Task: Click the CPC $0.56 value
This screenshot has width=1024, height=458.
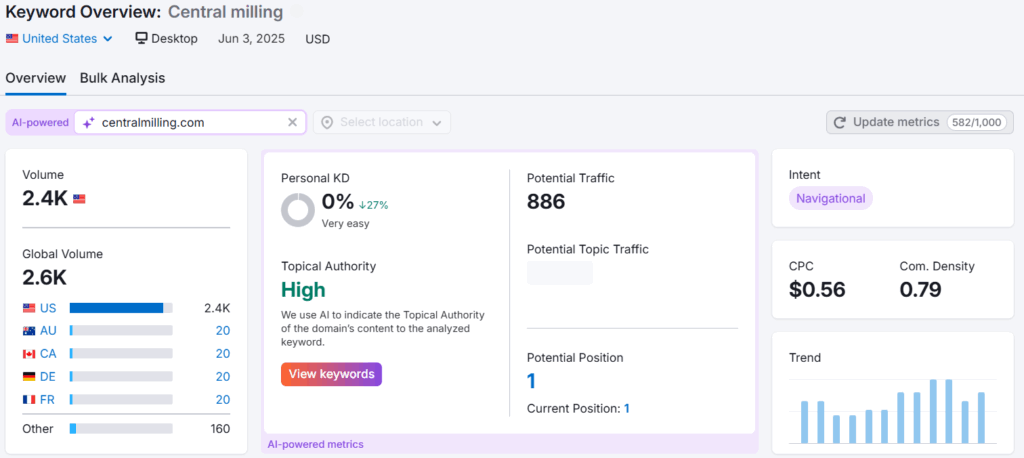Action: tap(817, 289)
